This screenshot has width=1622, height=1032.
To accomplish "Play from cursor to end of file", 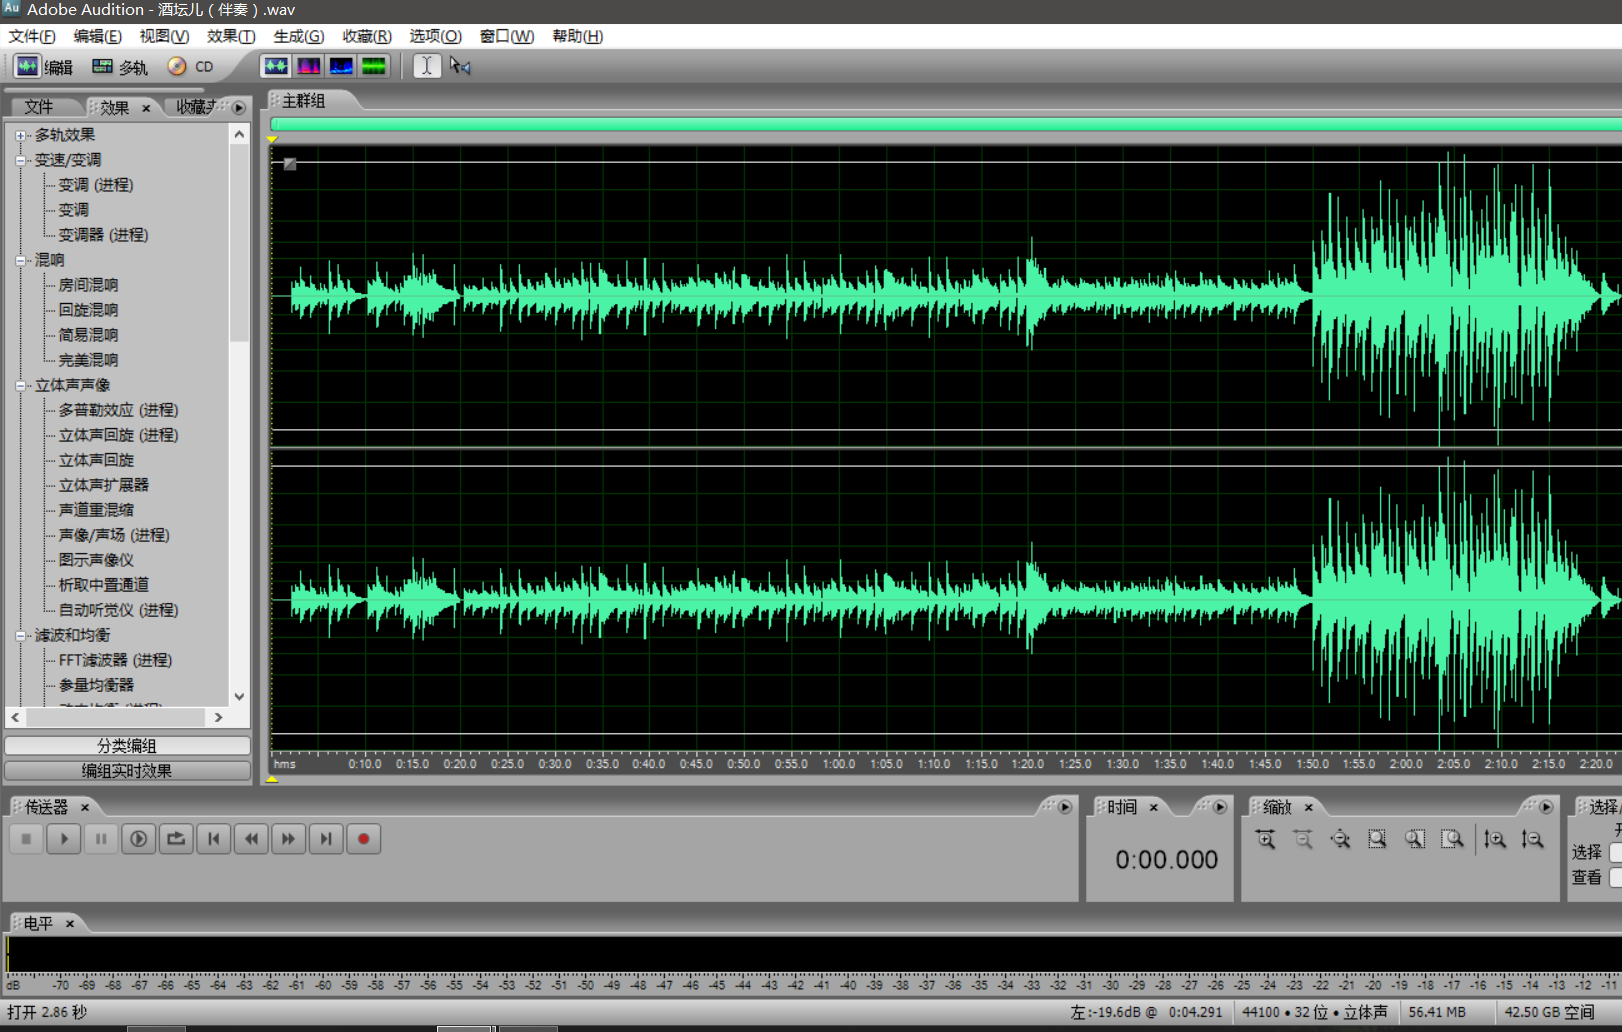I will point(139,839).
